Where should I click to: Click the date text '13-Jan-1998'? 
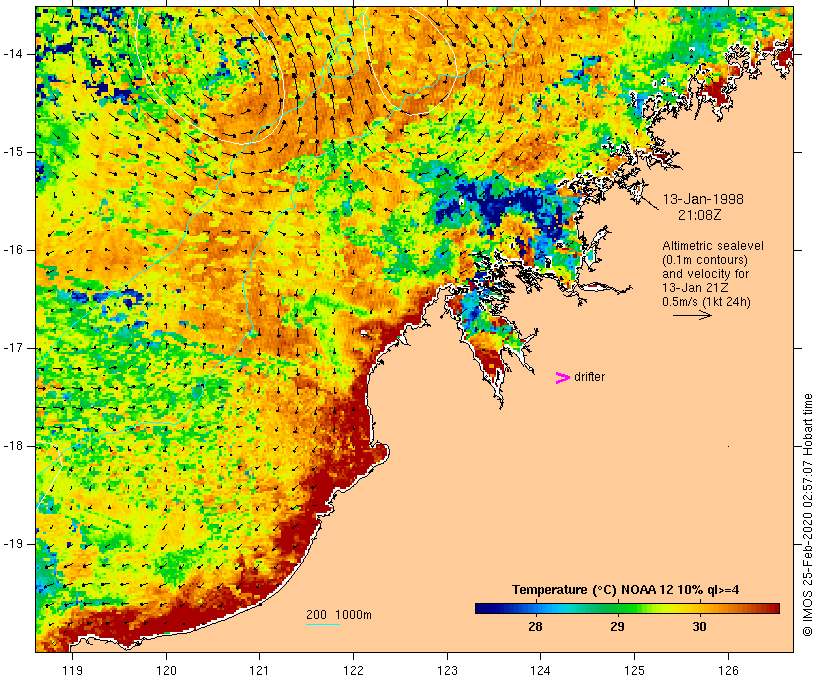[703, 199]
